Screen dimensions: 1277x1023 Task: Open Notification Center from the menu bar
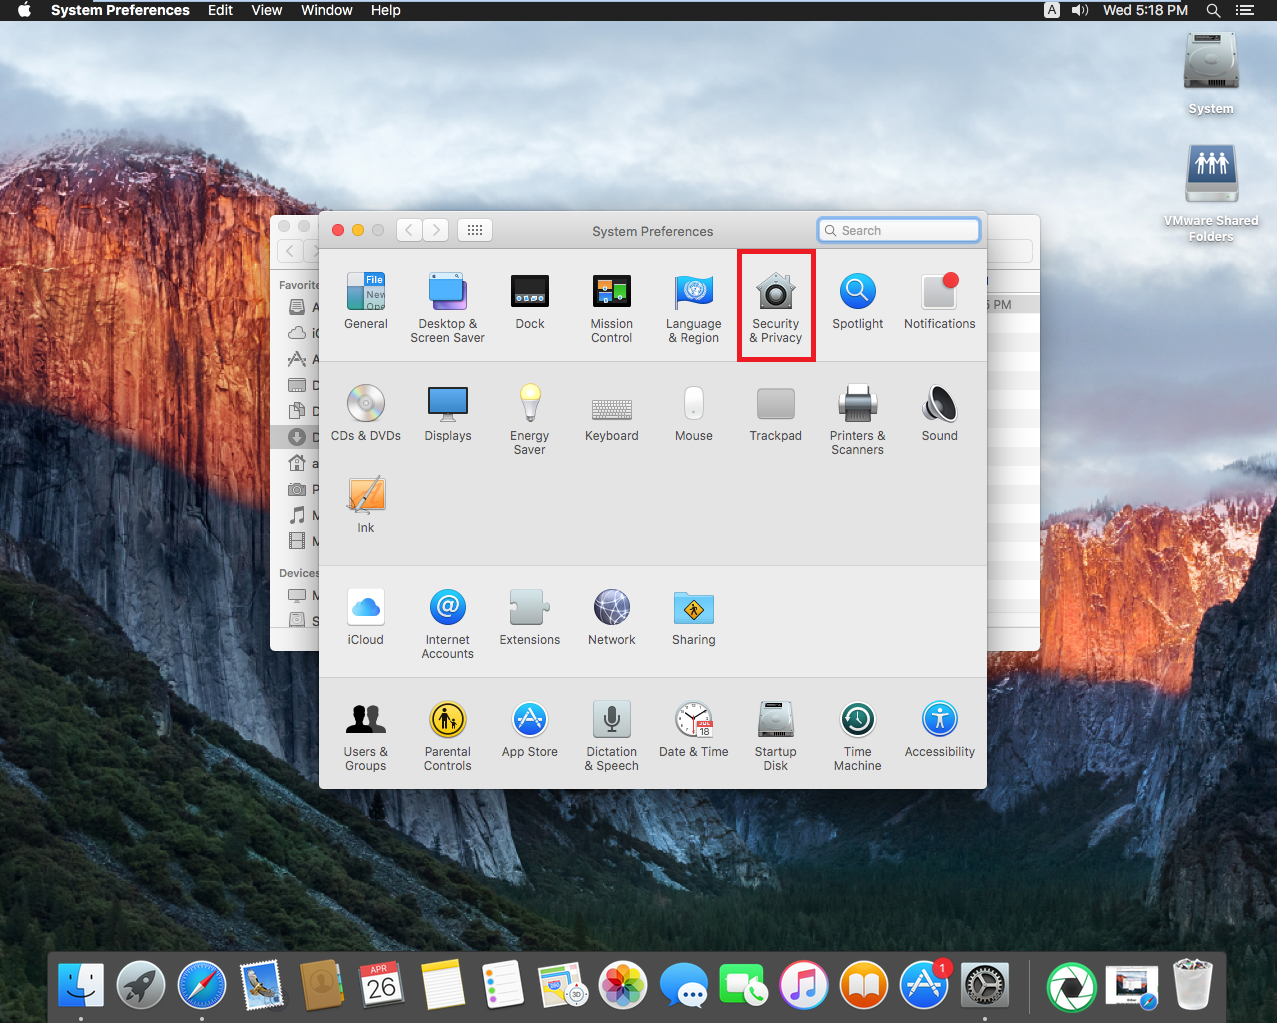1245,10
